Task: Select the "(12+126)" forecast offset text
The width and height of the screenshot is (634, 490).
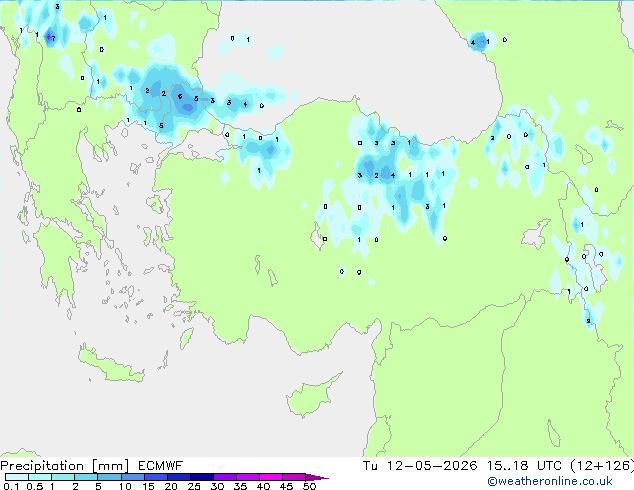Action: click(x=602, y=466)
